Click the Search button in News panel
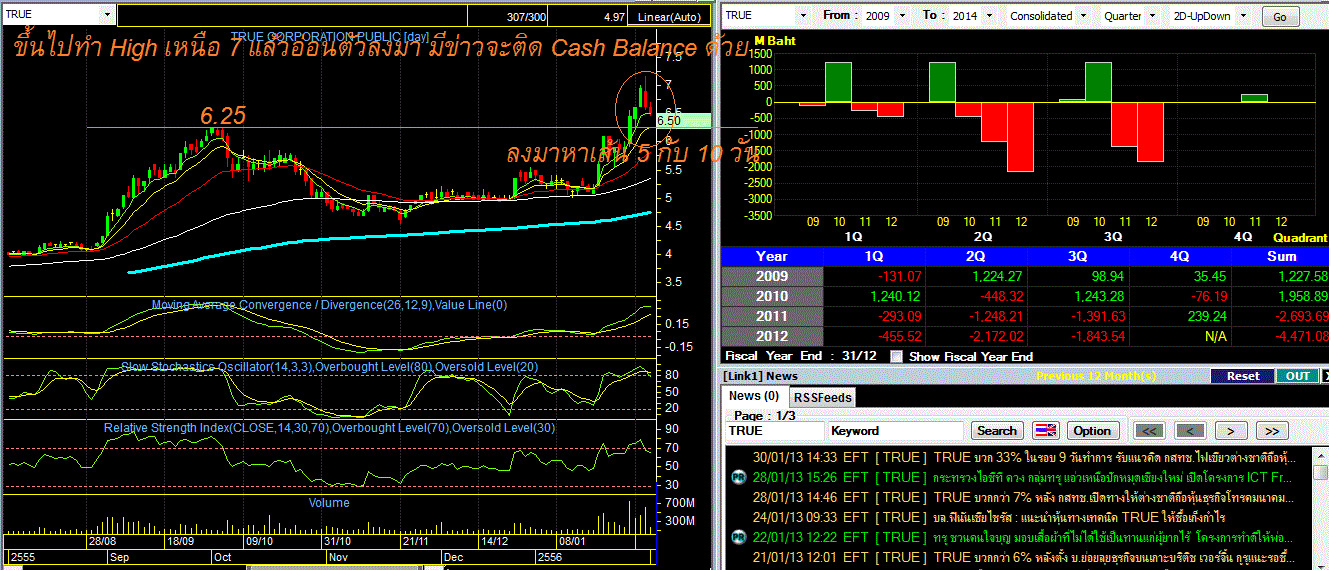Image resolution: width=1329 pixels, height=570 pixels. coord(996,430)
